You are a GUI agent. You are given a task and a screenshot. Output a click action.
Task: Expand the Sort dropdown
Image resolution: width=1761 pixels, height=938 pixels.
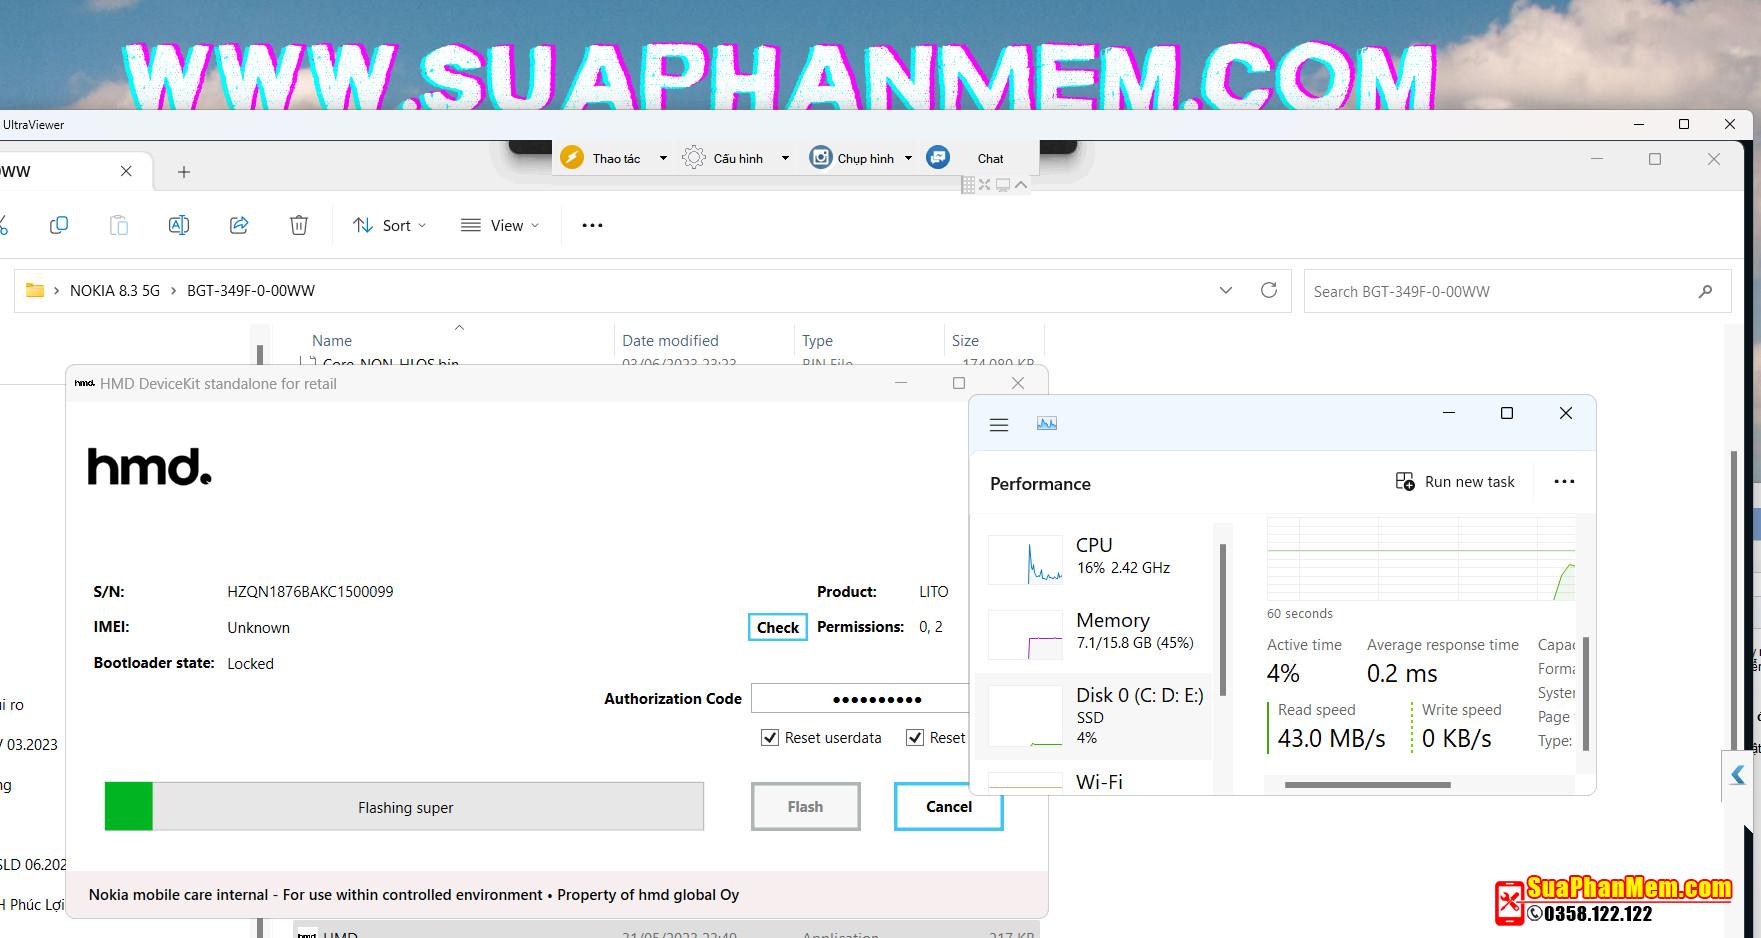(x=390, y=225)
